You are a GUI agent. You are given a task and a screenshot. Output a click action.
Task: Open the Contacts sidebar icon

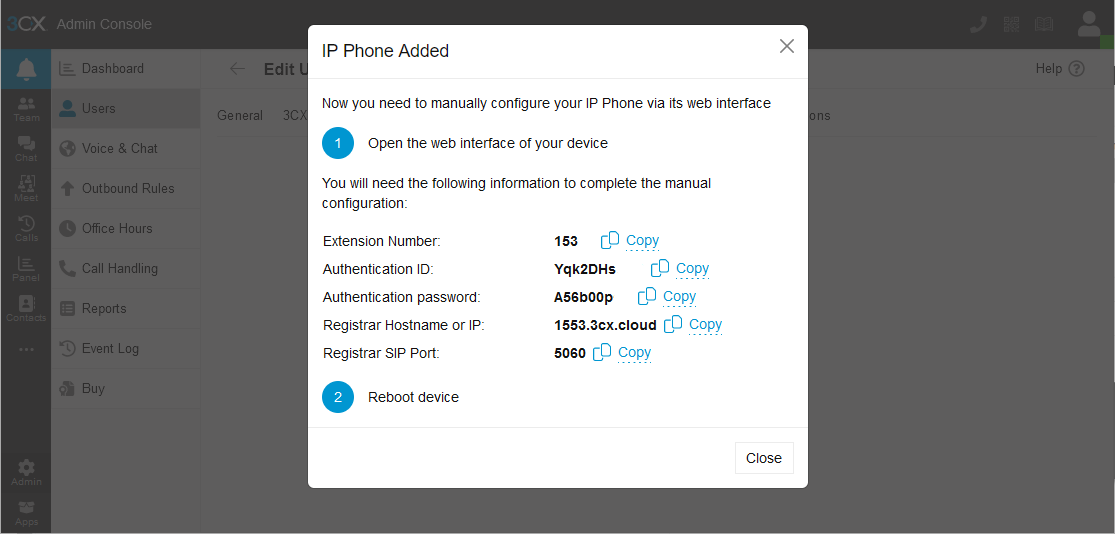click(x=26, y=309)
